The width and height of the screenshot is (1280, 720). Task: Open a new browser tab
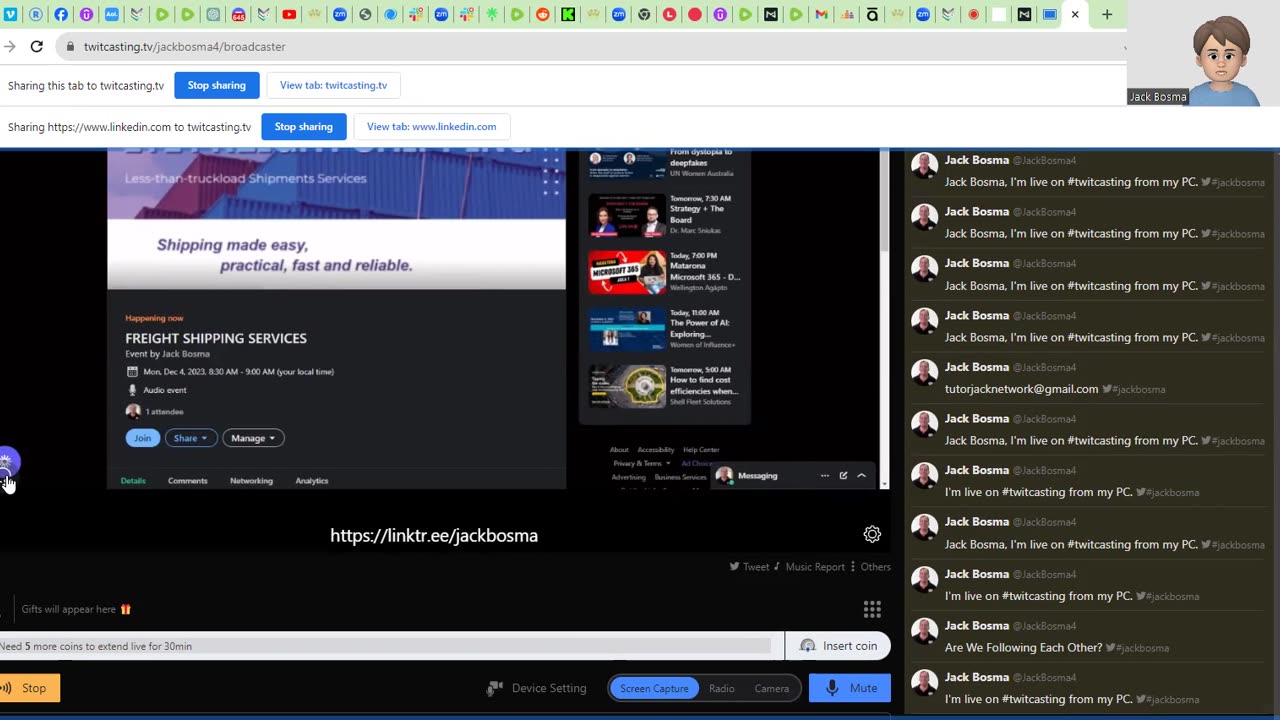point(1107,15)
